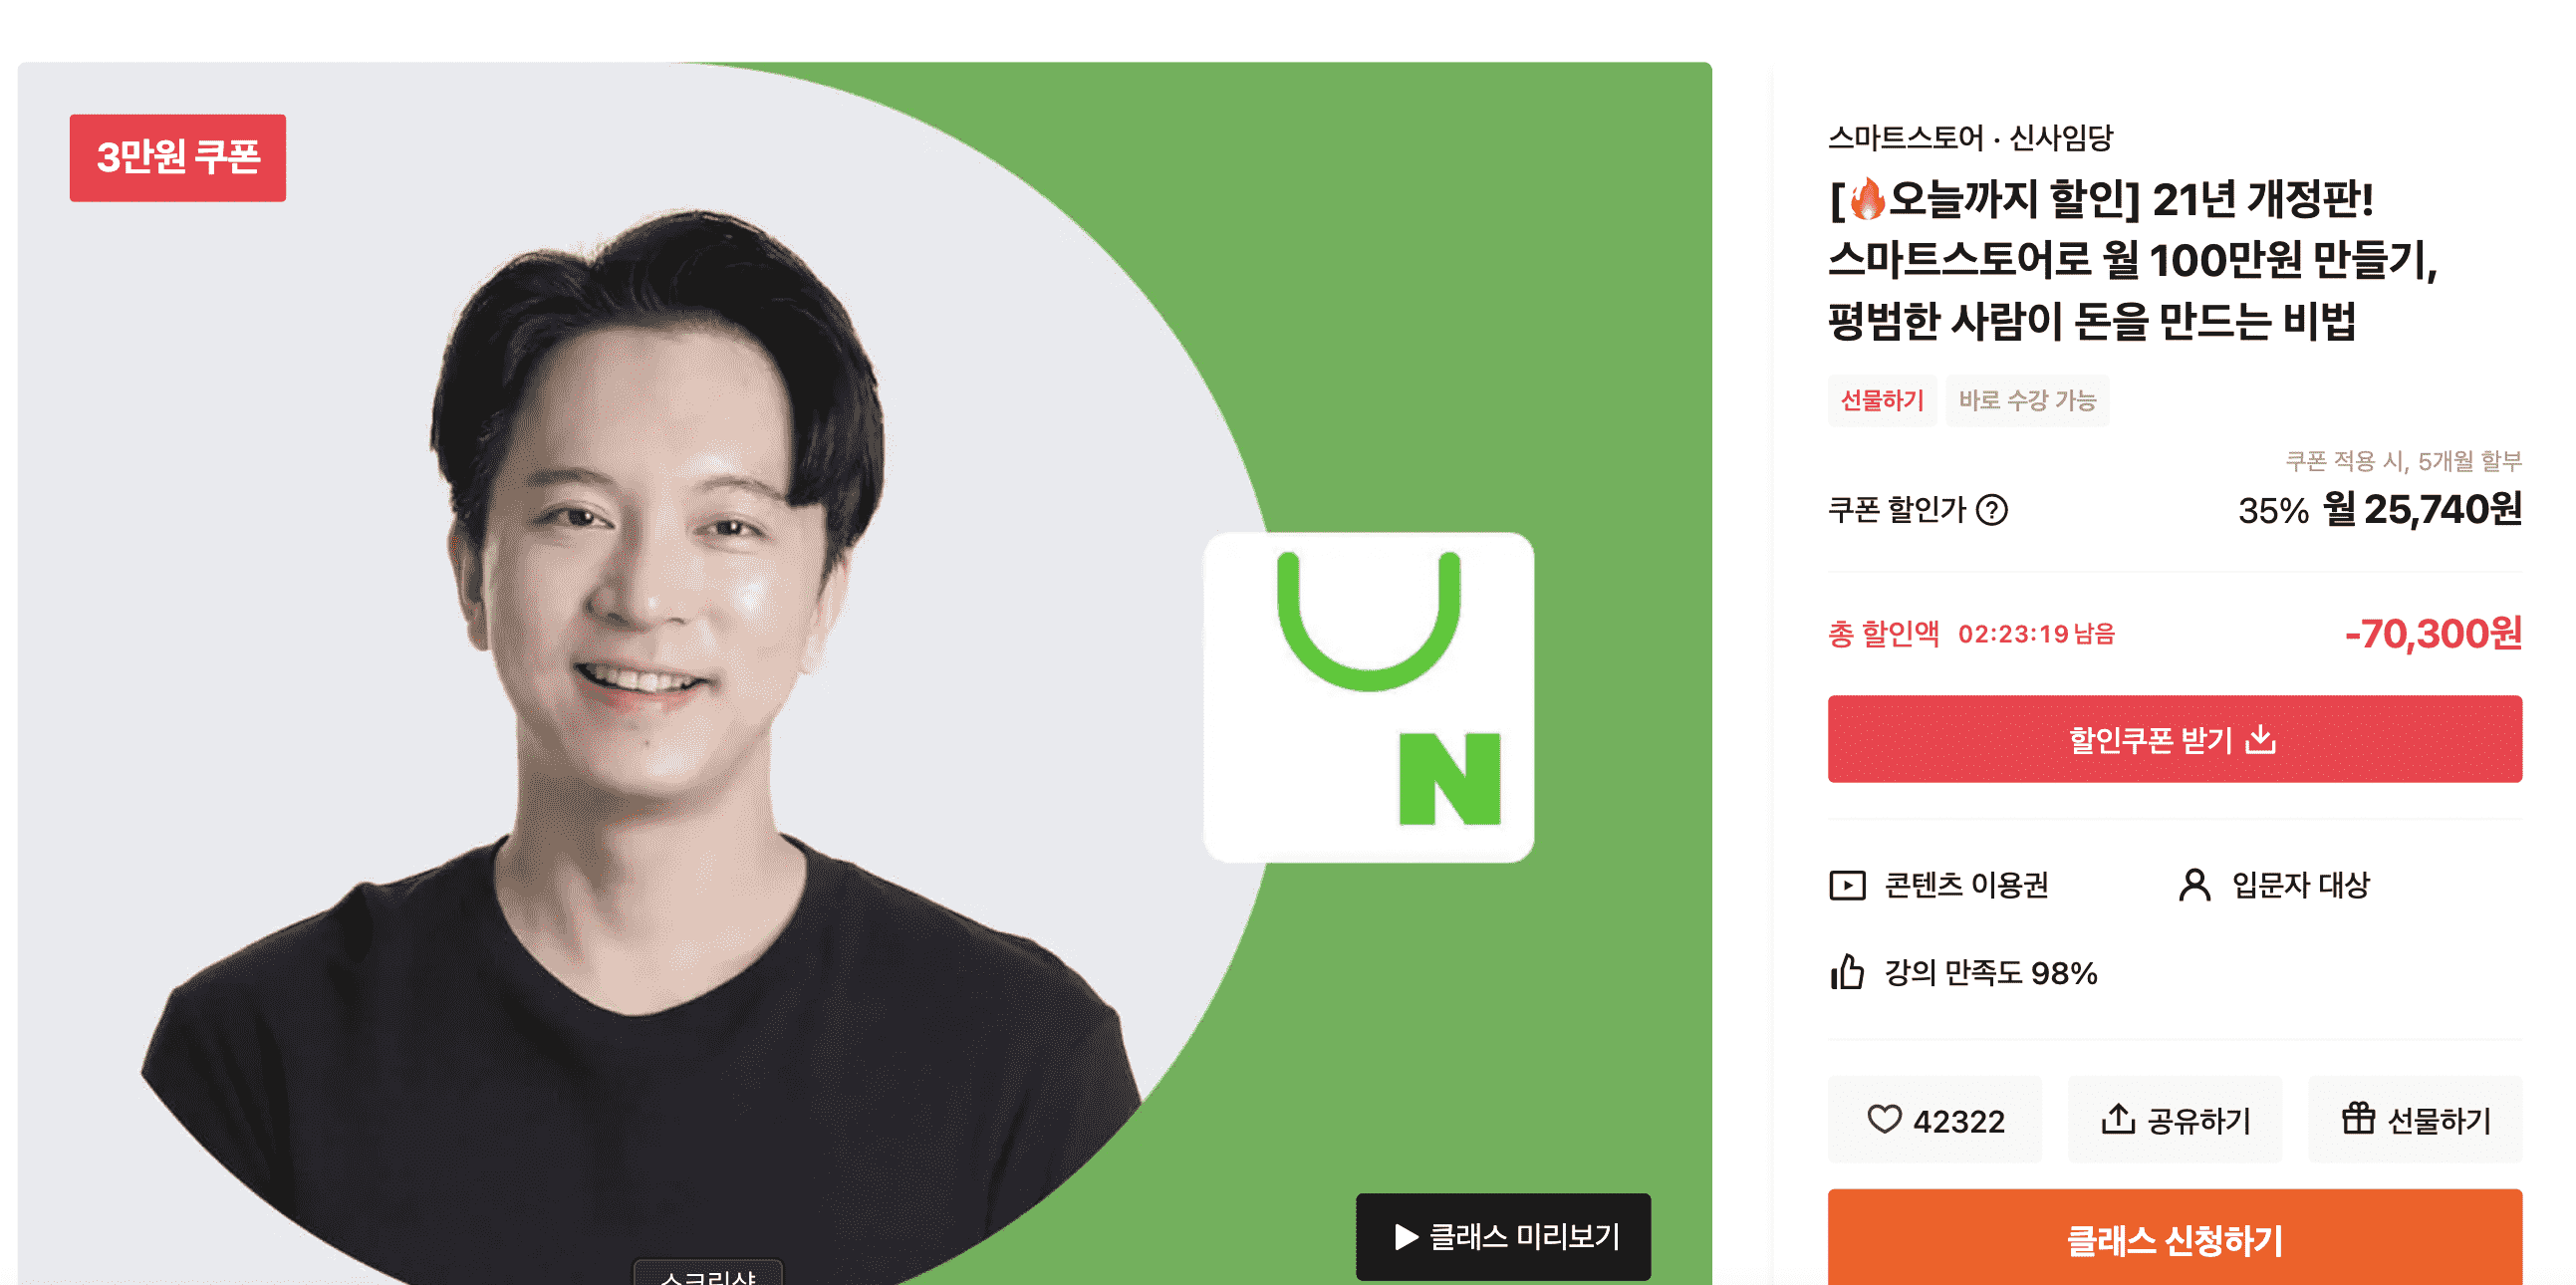Click the 3만원 쿠폰 badge

pyautogui.click(x=178, y=157)
